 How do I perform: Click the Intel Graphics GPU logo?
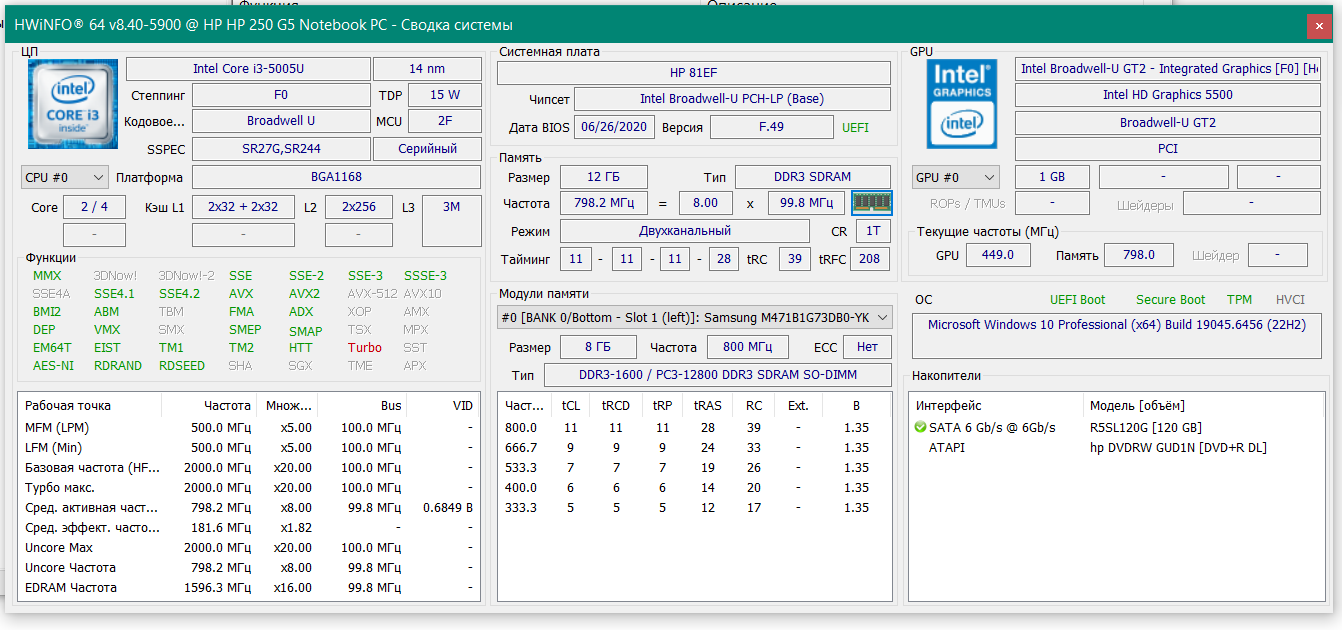[x=962, y=103]
